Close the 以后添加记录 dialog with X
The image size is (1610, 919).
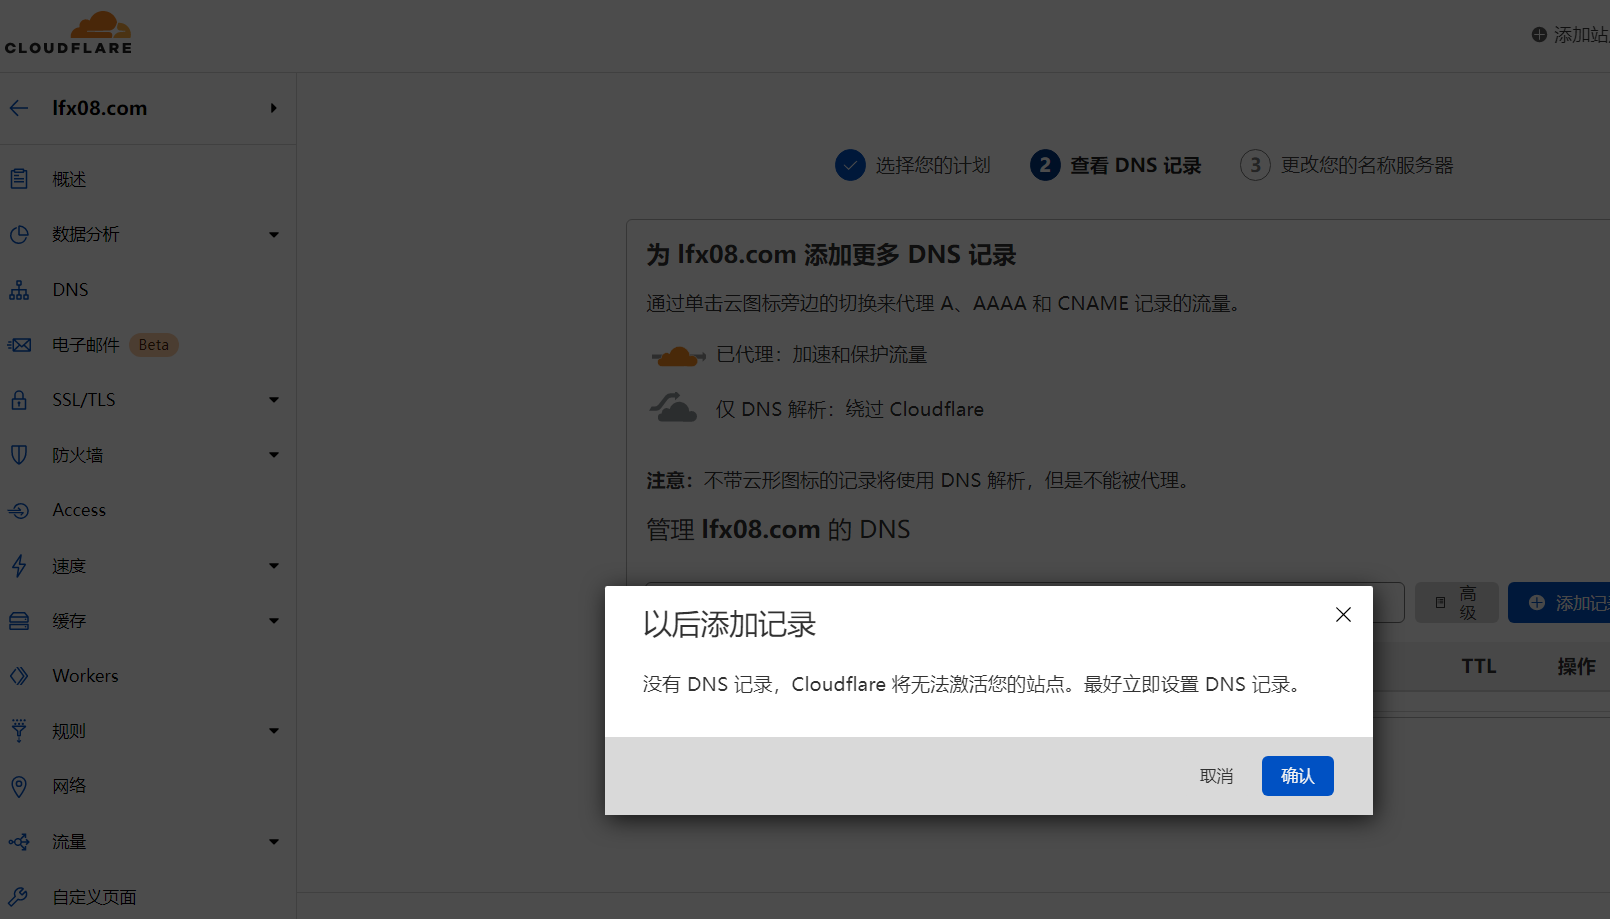tap(1343, 615)
